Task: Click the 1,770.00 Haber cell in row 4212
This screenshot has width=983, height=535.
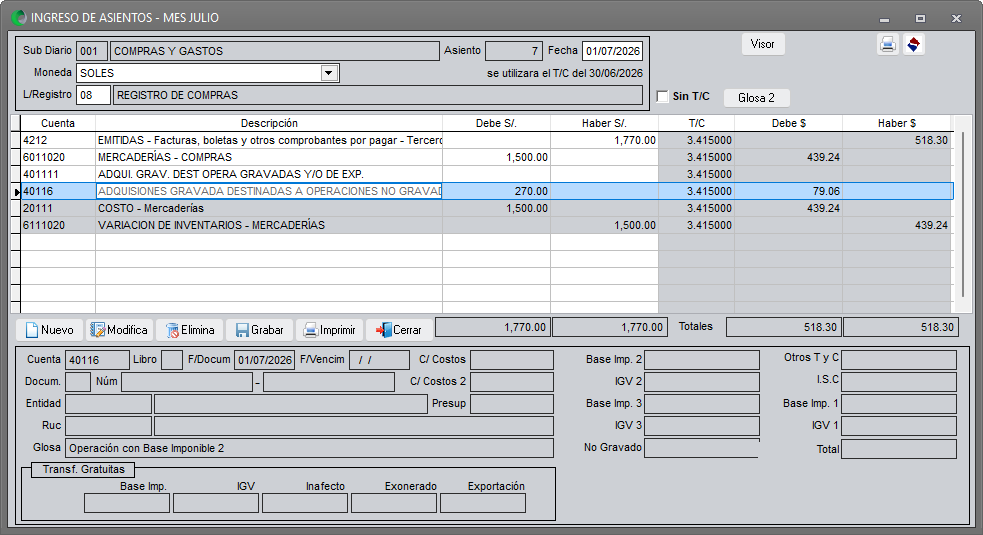Action: 604,140
